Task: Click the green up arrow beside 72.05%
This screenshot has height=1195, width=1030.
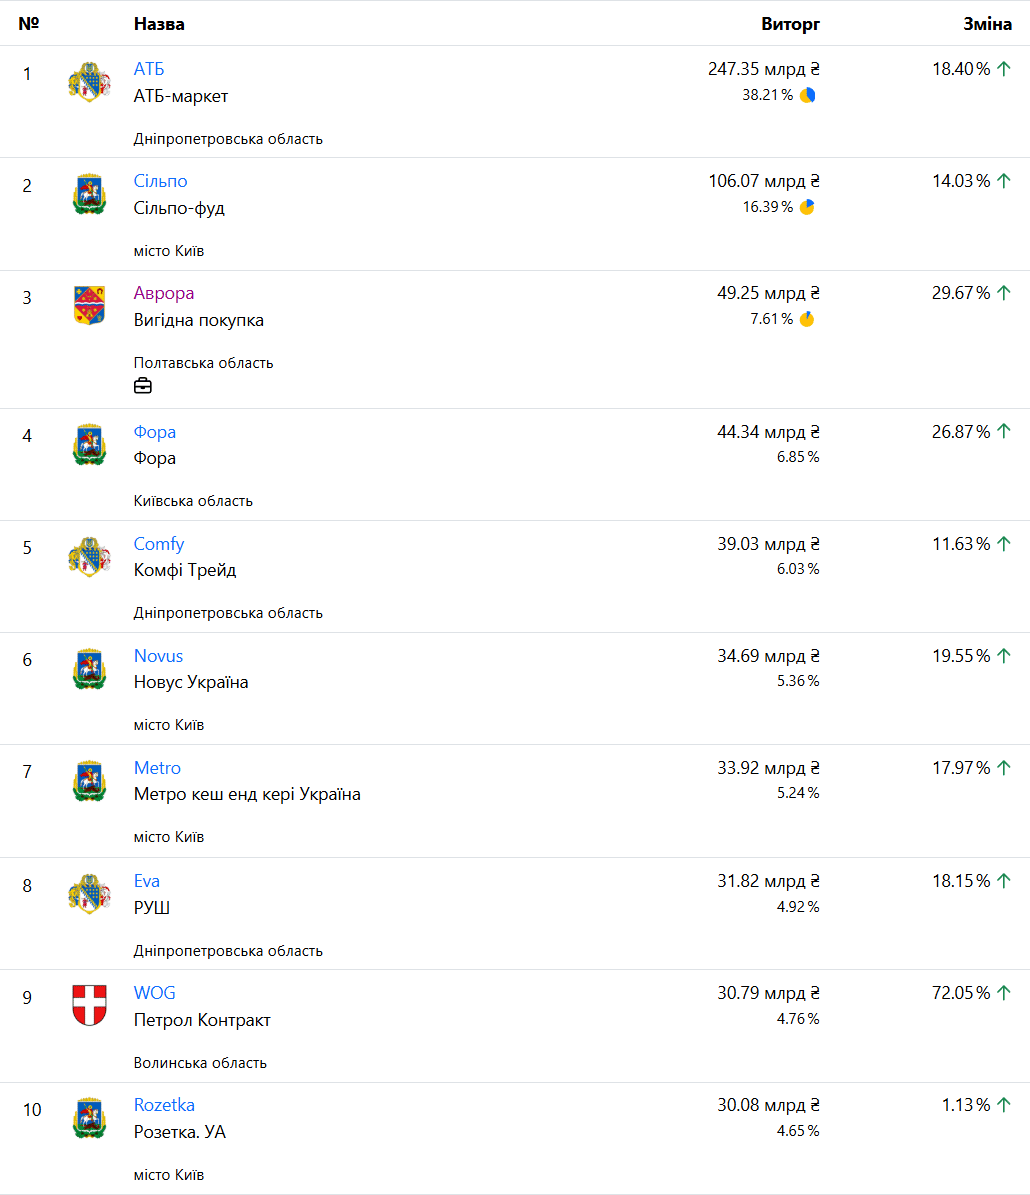Action: click(x=1004, y=993)
